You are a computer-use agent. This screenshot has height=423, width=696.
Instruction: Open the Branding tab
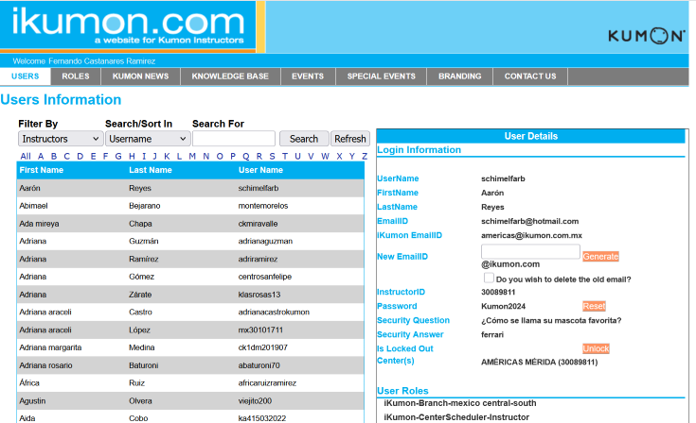[x=460, y=76]
